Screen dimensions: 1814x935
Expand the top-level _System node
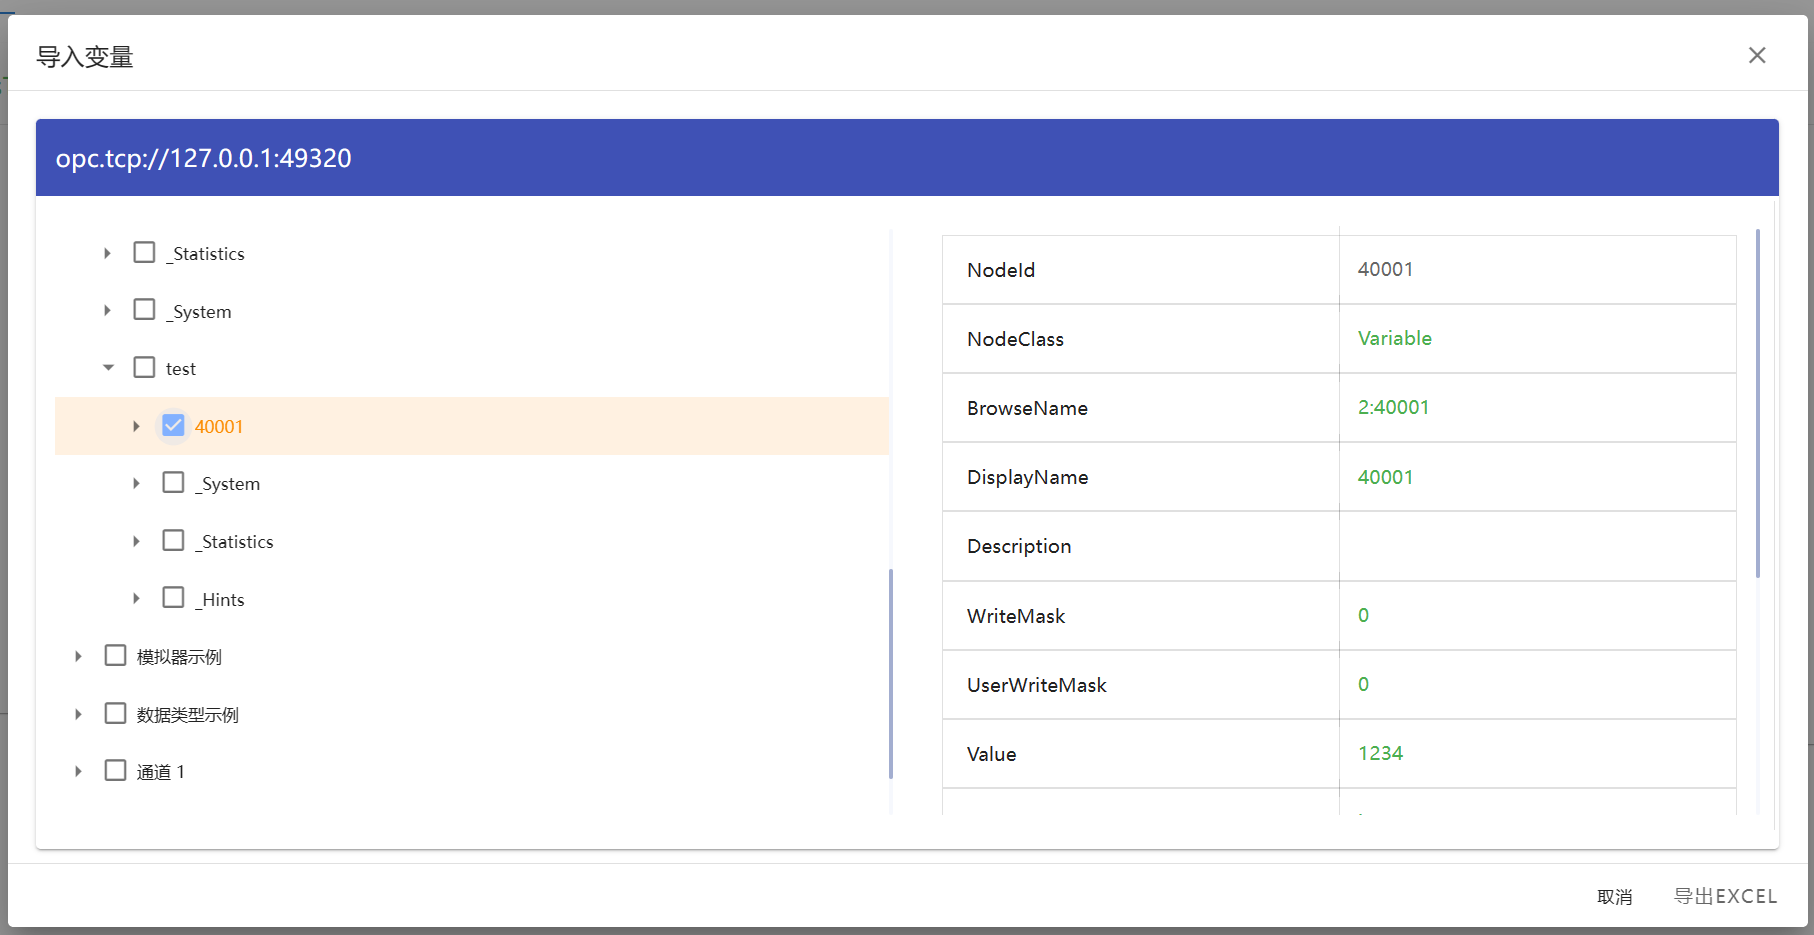(107, 311)
